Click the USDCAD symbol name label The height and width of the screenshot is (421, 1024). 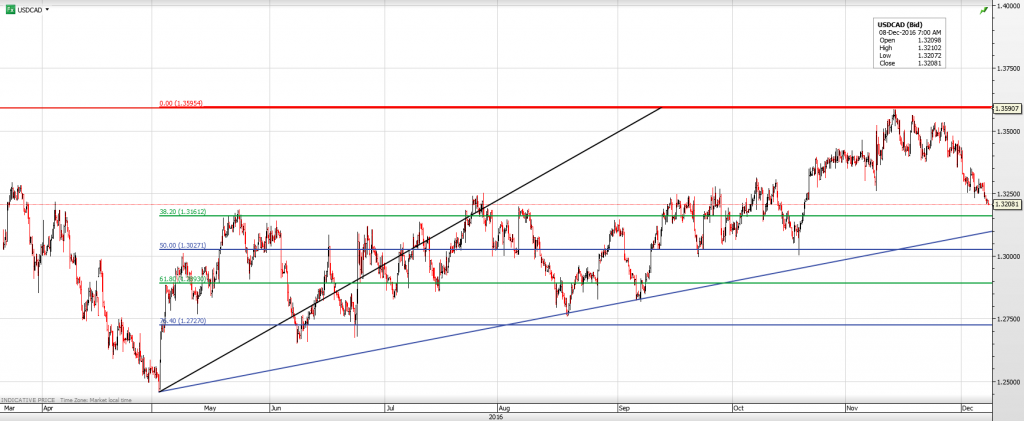30,8
